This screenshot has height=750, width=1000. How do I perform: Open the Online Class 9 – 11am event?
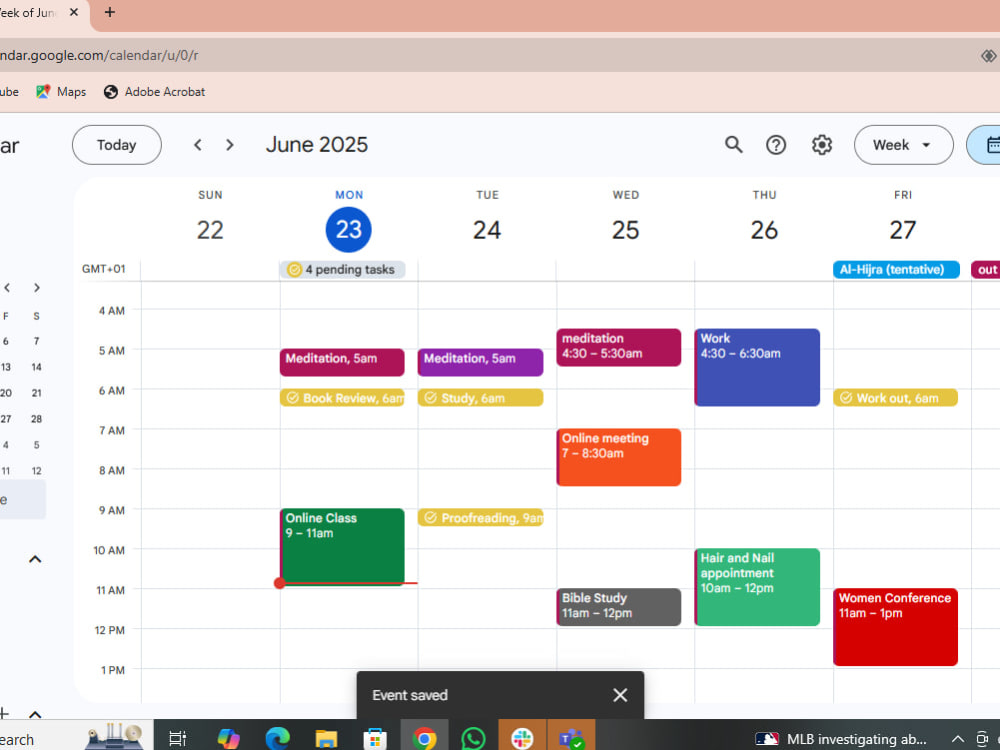point(342,546)
